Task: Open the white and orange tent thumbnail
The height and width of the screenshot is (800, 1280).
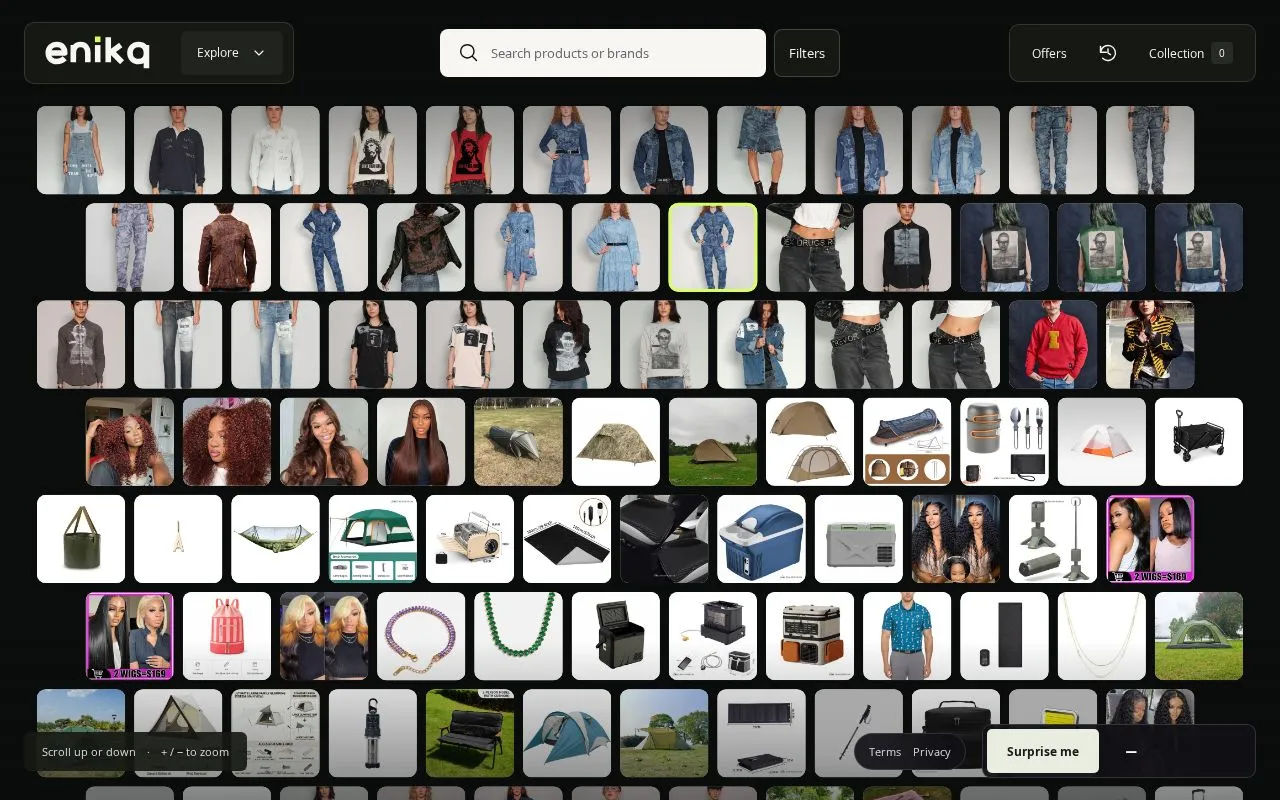Action: (1102, 441)
